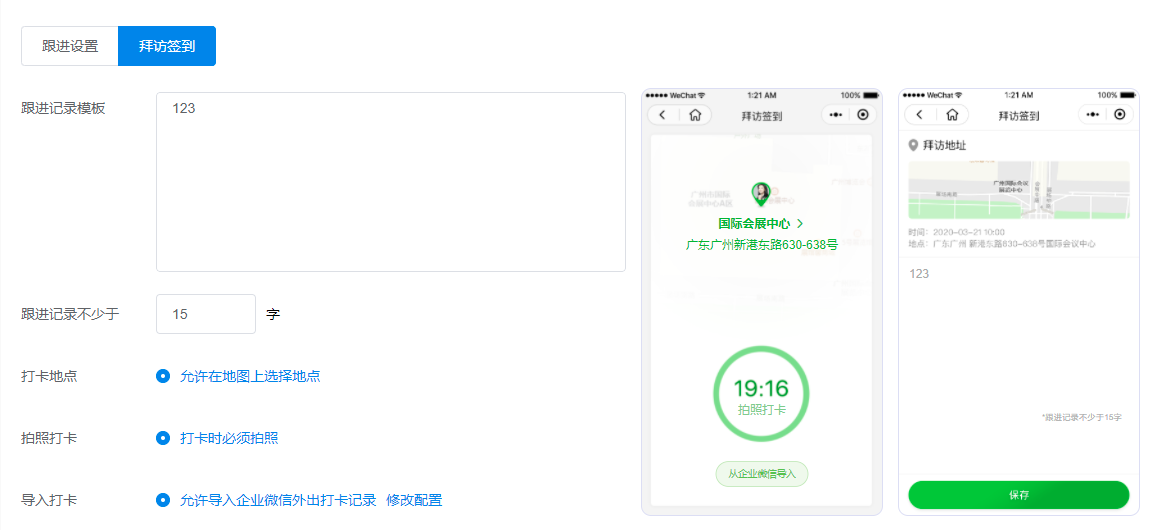Click the minimum character count field showing 15
Viewport: 1166px width, 530px height.
[x=206, y=314]
